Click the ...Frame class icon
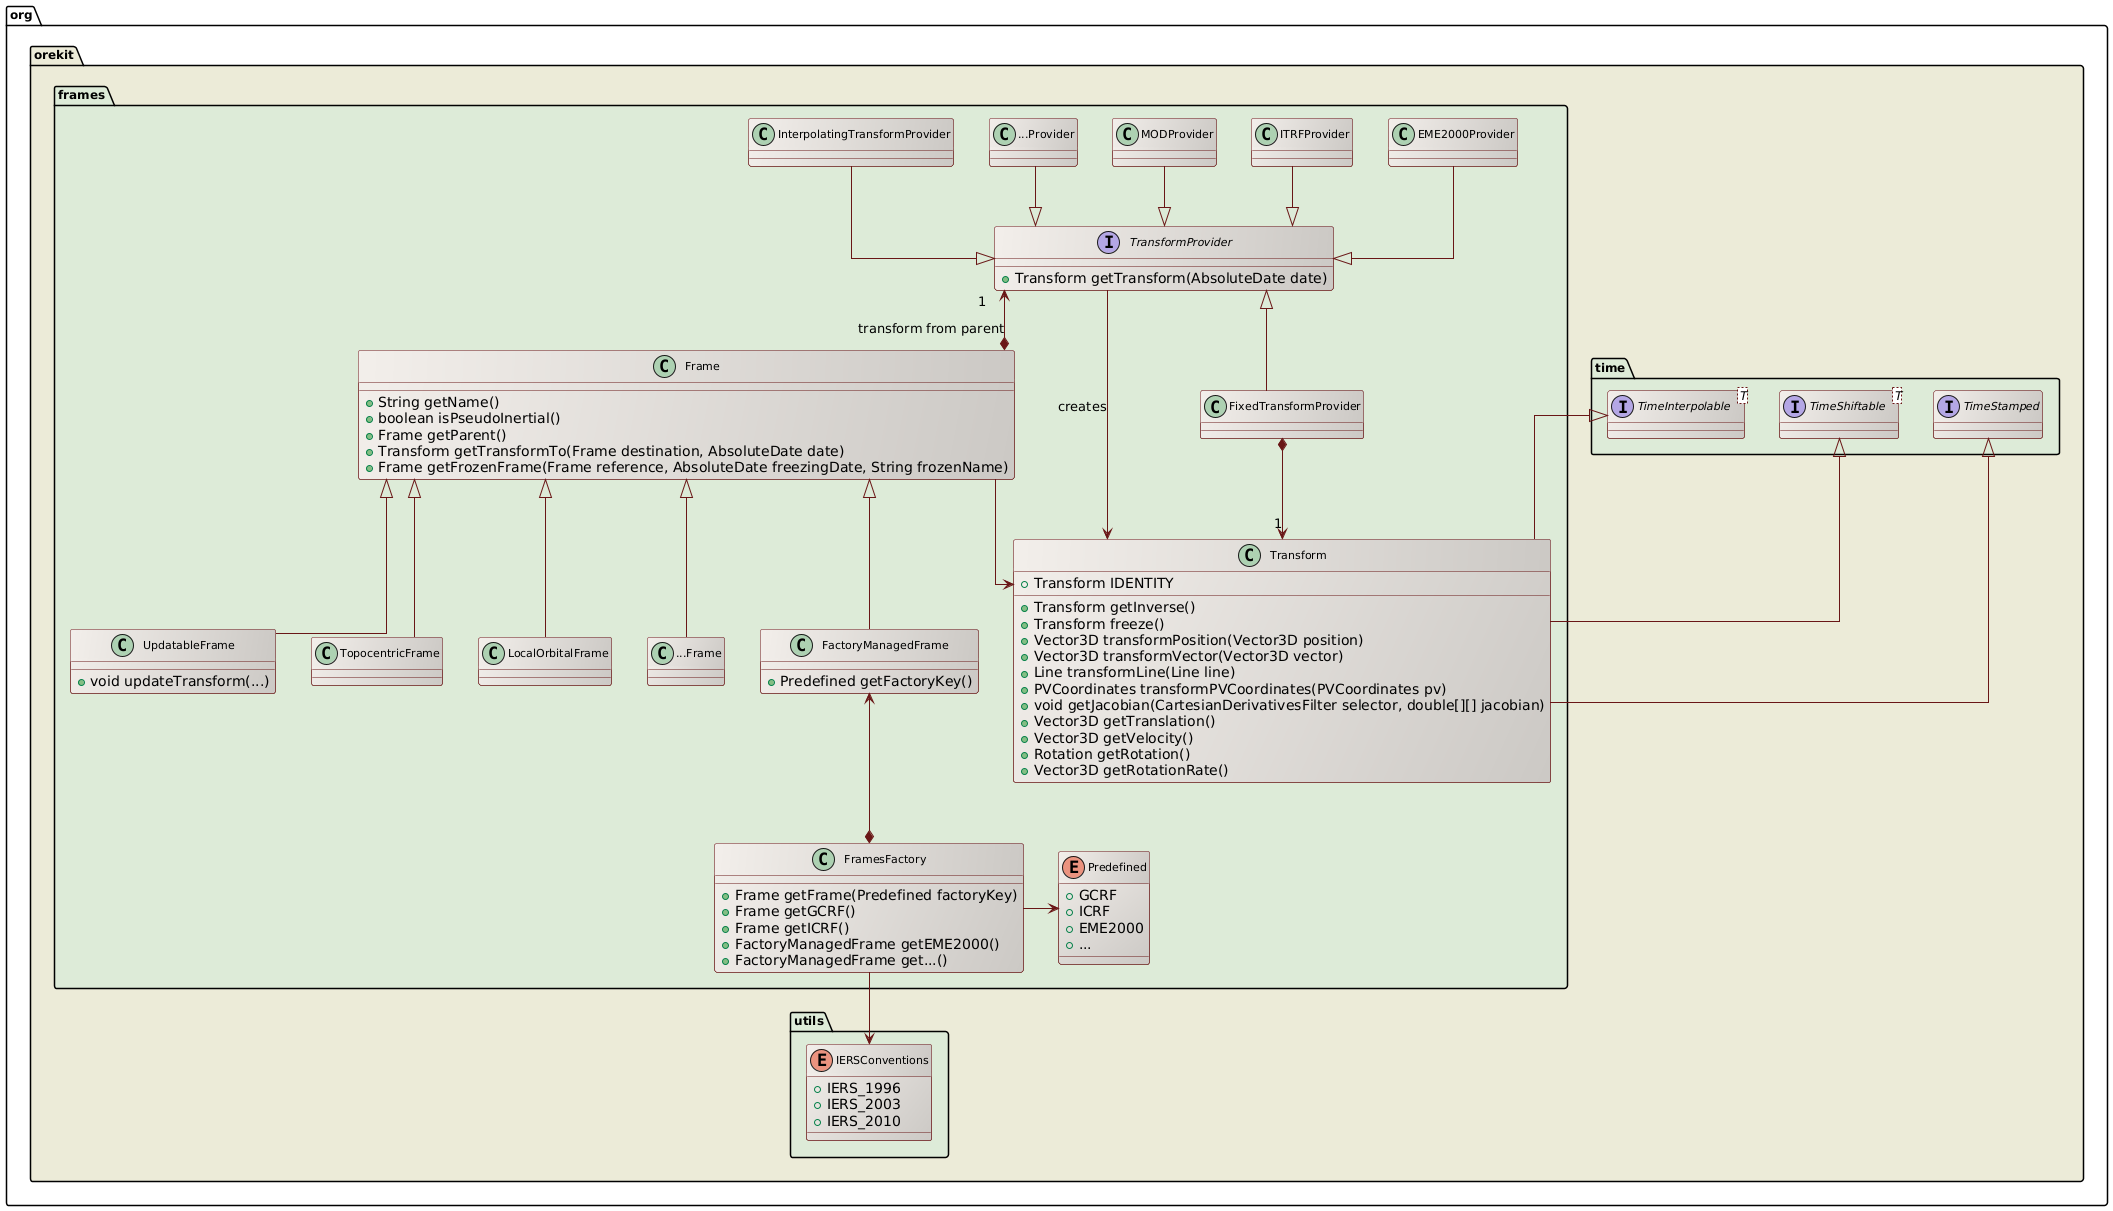The image size is (2113, 1211). pyautogui.click(x=664, y=653)
